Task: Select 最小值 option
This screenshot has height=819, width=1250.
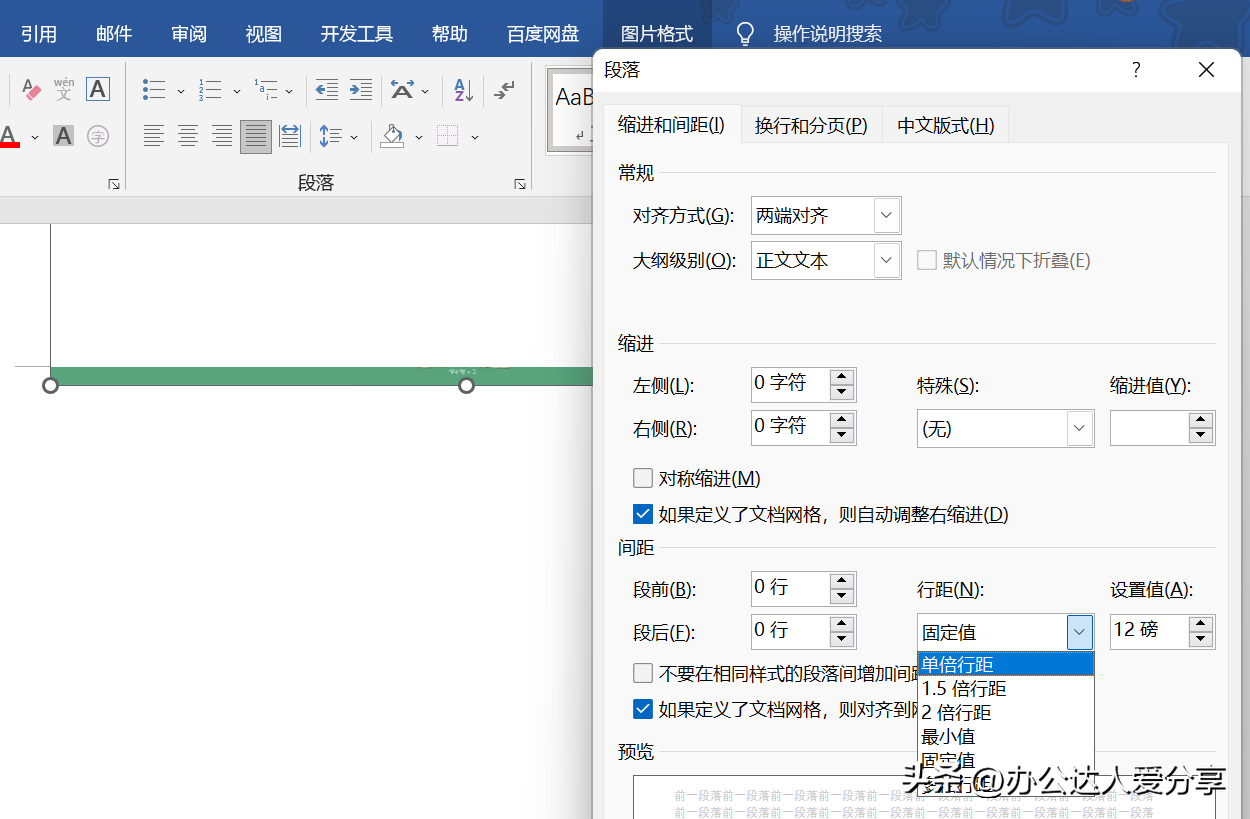Action: point(1006,737)
